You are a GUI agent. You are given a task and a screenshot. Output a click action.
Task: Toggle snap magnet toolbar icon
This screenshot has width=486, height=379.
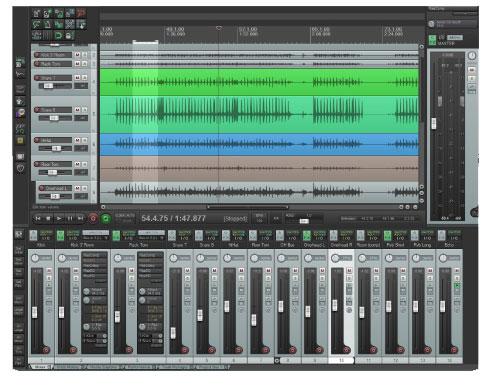(x=59, y=35)
